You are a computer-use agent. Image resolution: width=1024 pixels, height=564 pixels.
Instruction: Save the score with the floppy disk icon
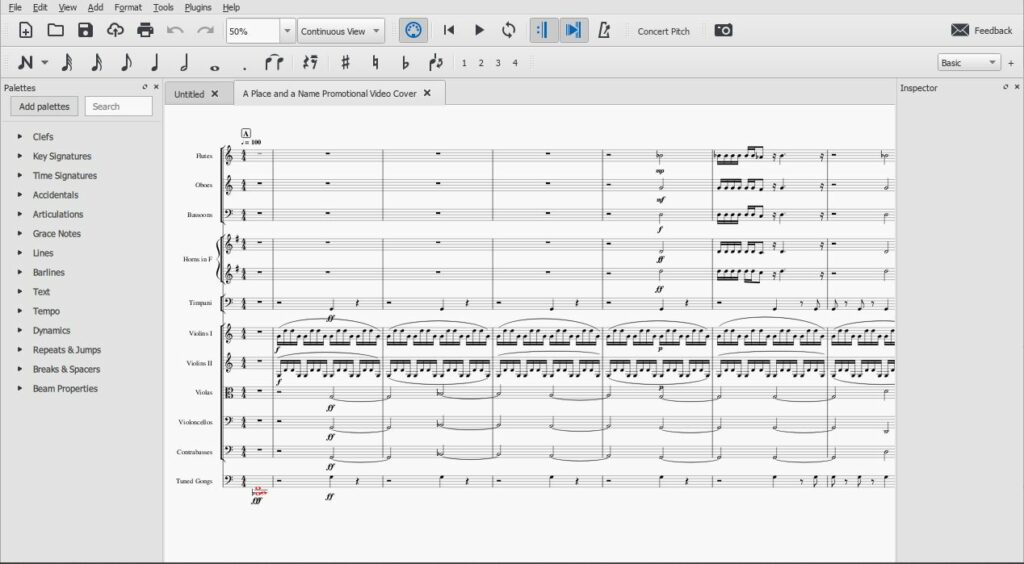(86, 31)
